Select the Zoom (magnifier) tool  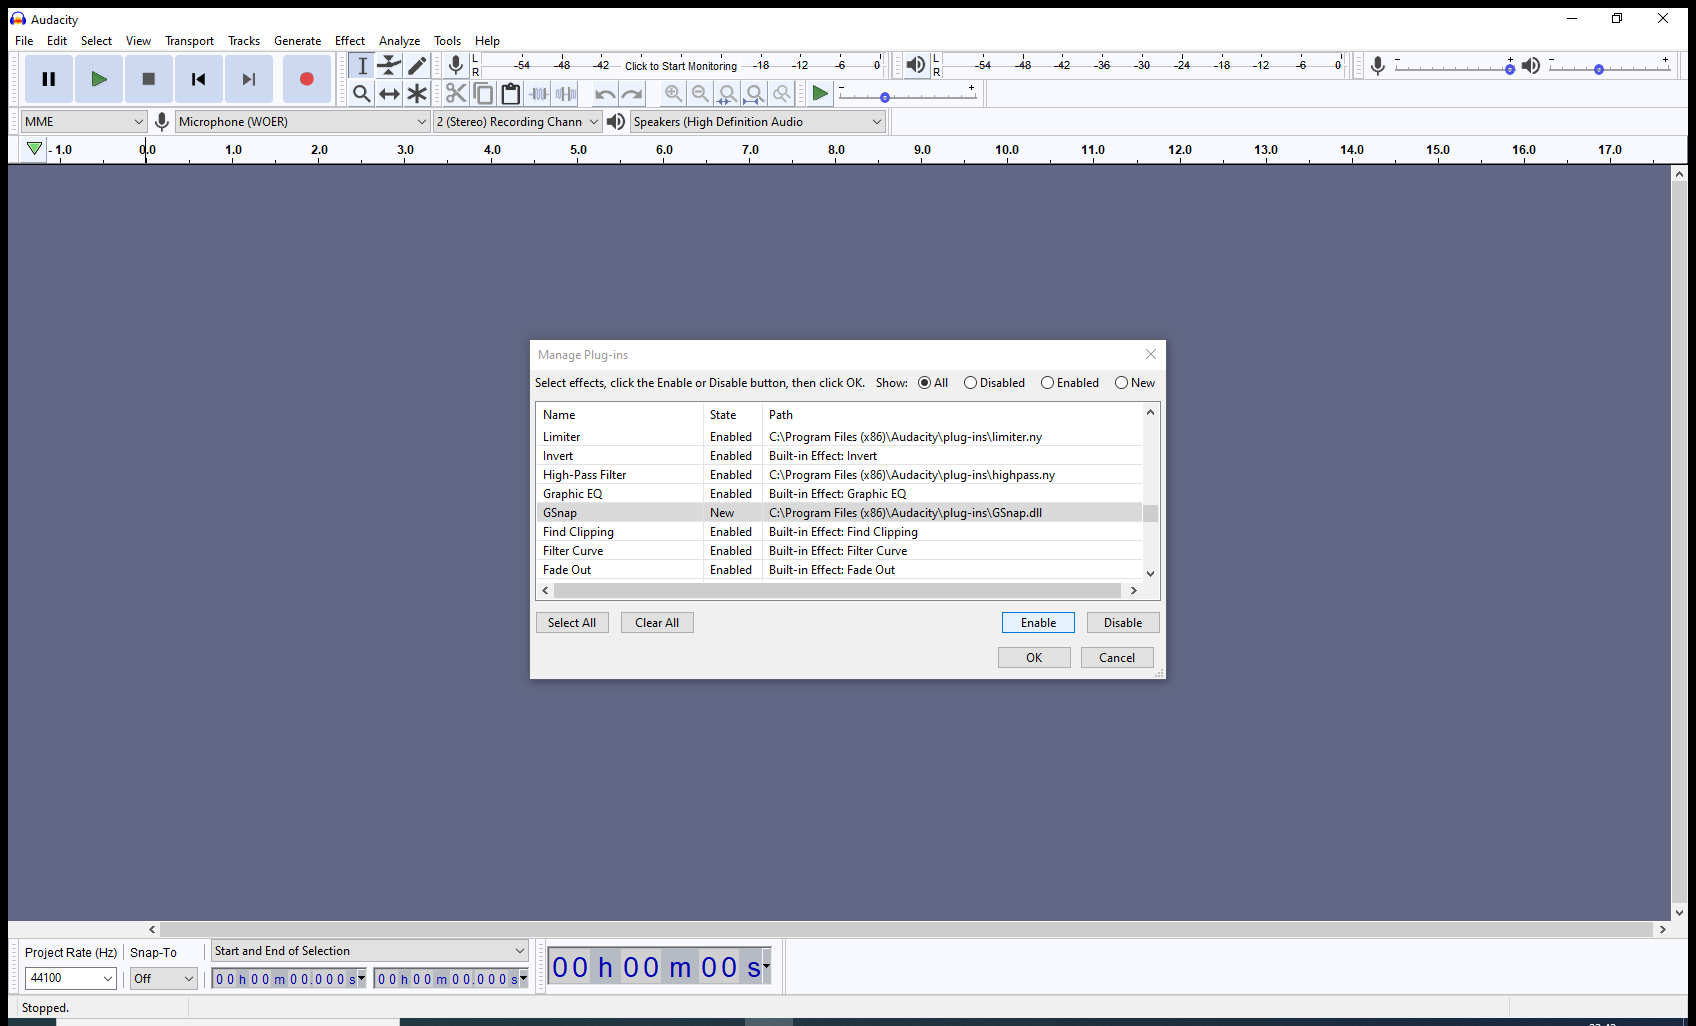362,94
